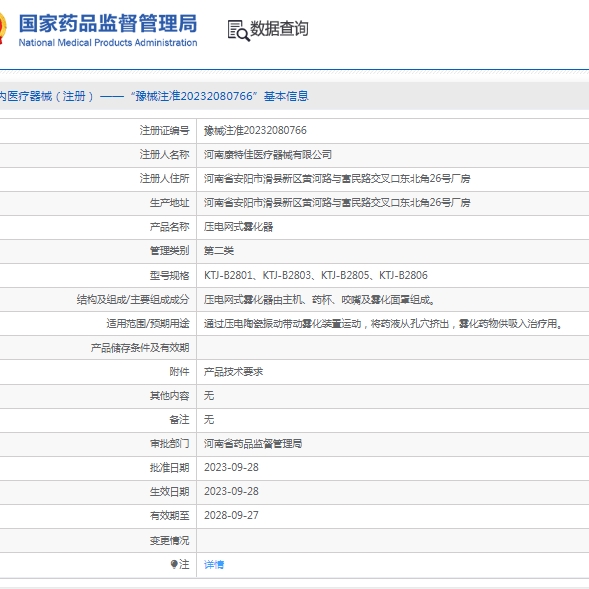
Task: Open the 详情 link in the 注 row
Action: [214, 564]
